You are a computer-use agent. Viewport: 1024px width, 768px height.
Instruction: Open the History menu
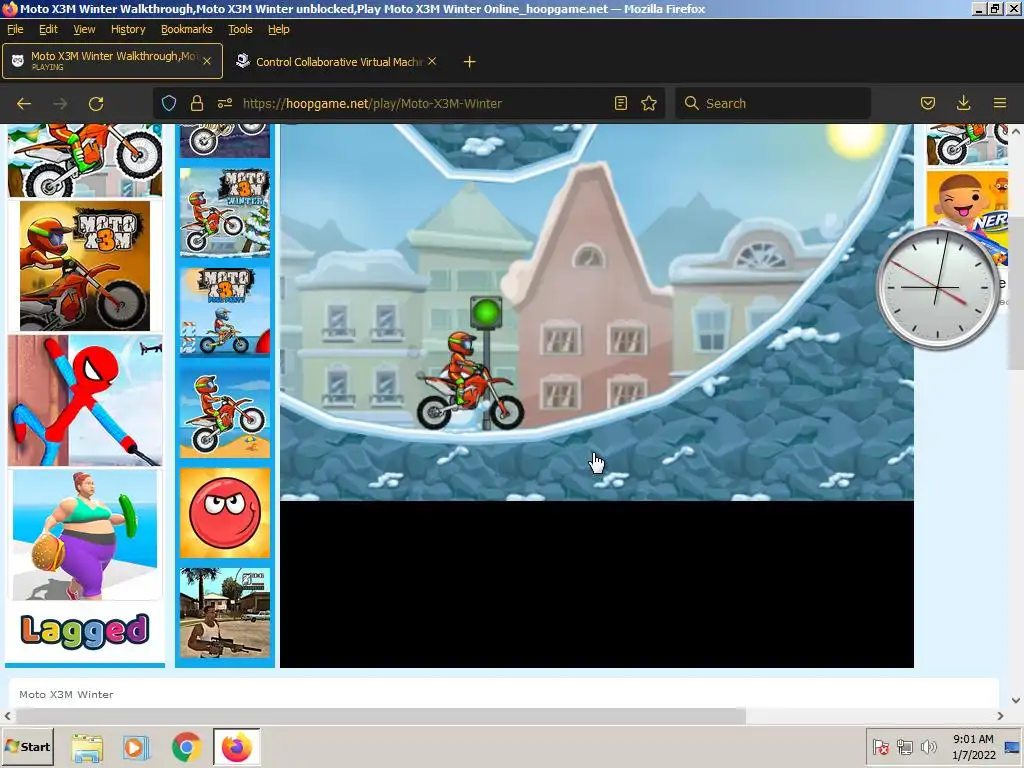(128, 29)
